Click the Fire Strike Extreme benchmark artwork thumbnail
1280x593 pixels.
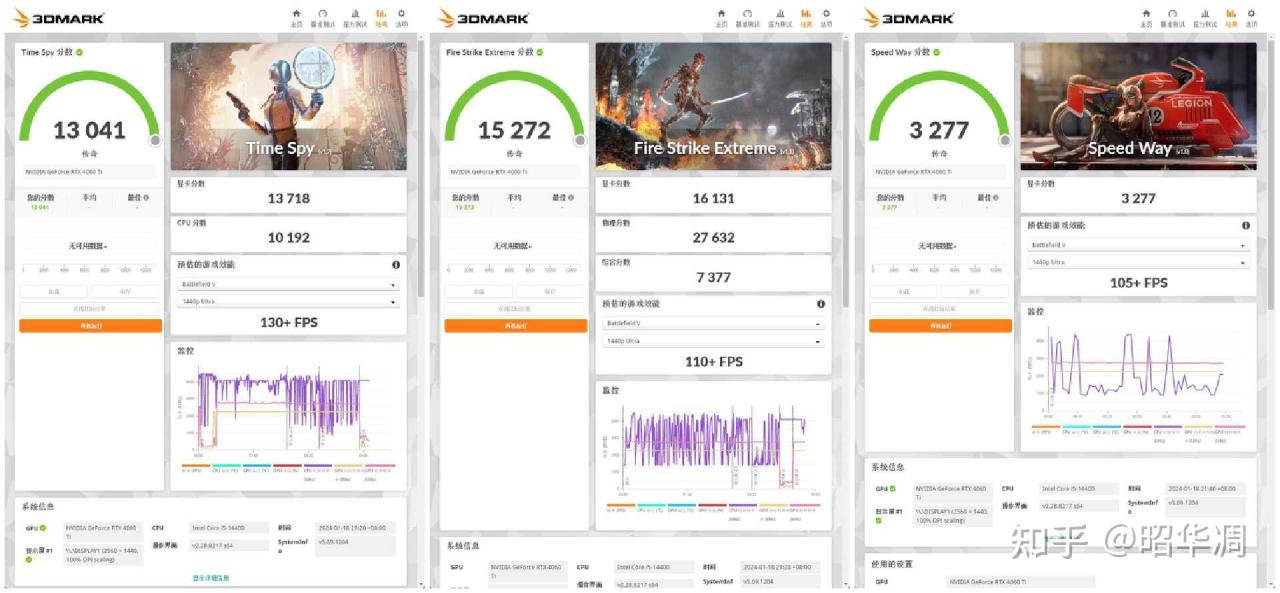point(714,107)
